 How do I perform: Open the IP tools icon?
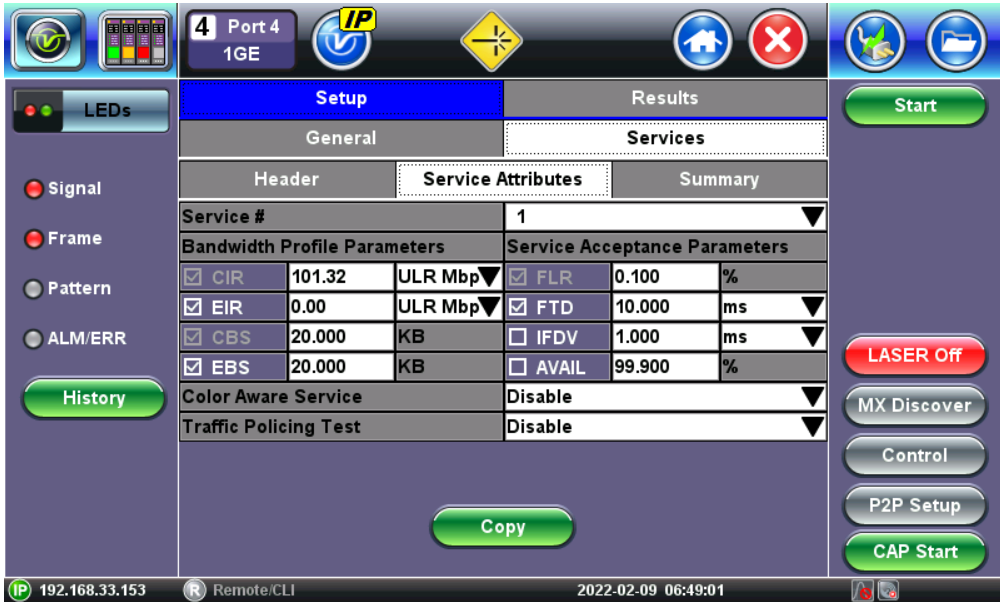point(342,40)
